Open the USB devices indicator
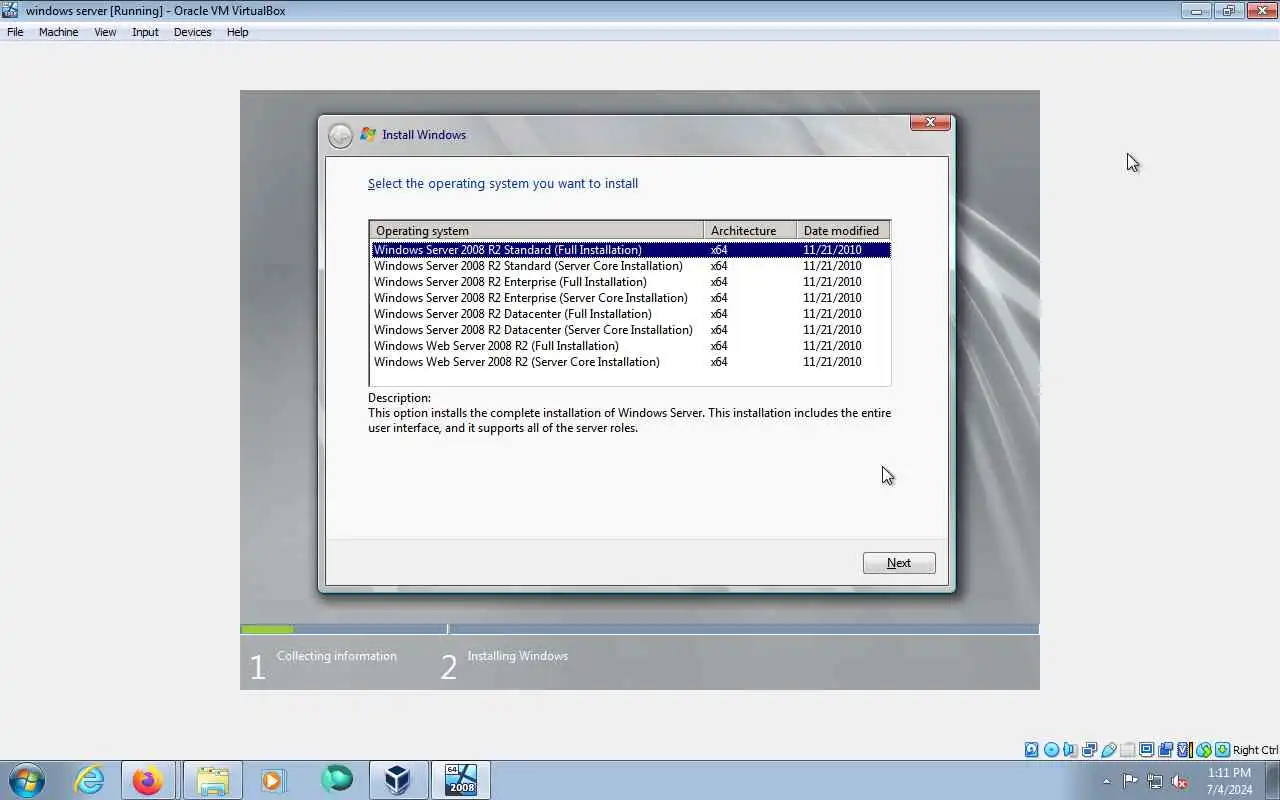 1108,750
